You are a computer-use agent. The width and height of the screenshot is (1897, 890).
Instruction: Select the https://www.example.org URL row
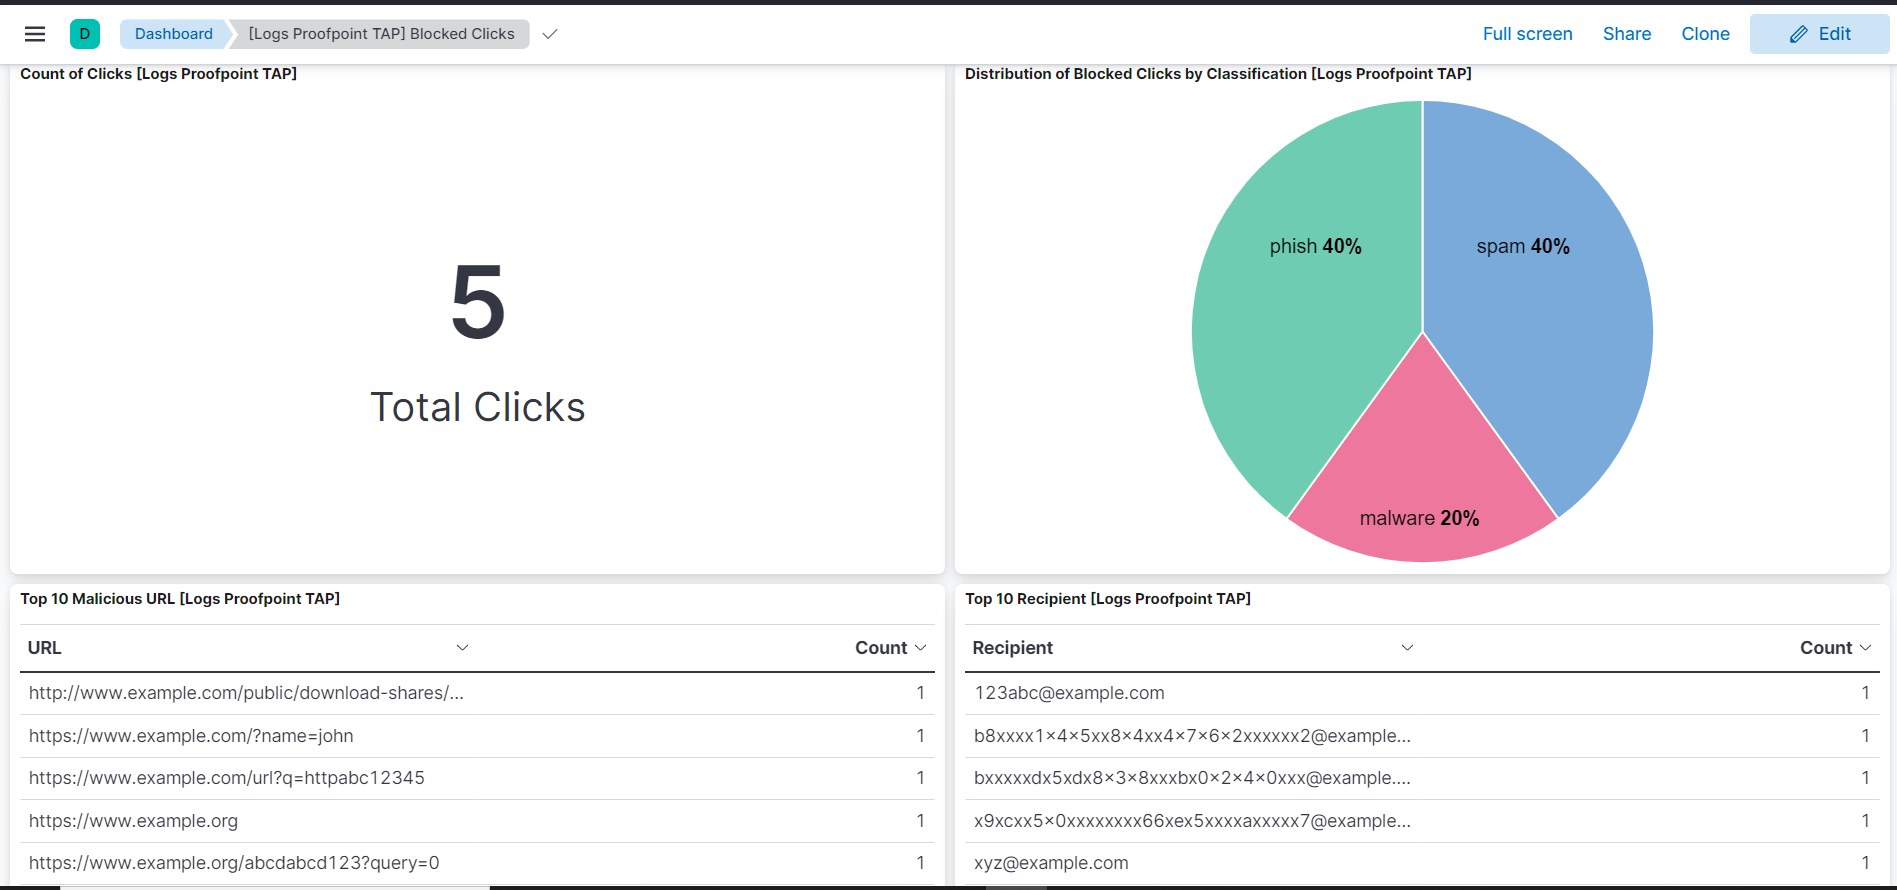point(133,821)
